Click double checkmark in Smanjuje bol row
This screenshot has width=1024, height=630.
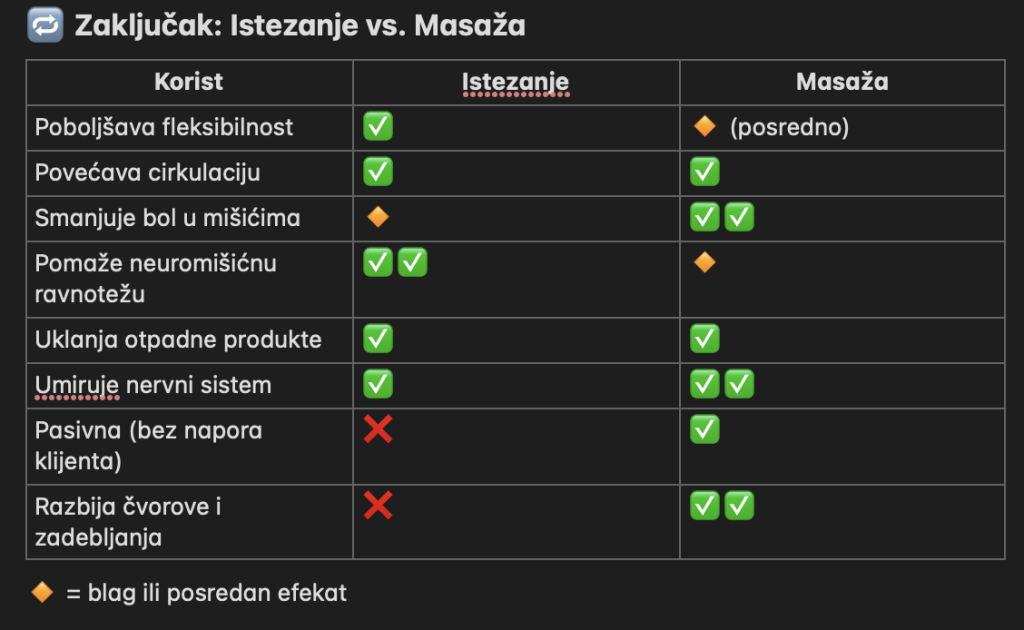tap(722, 217)
